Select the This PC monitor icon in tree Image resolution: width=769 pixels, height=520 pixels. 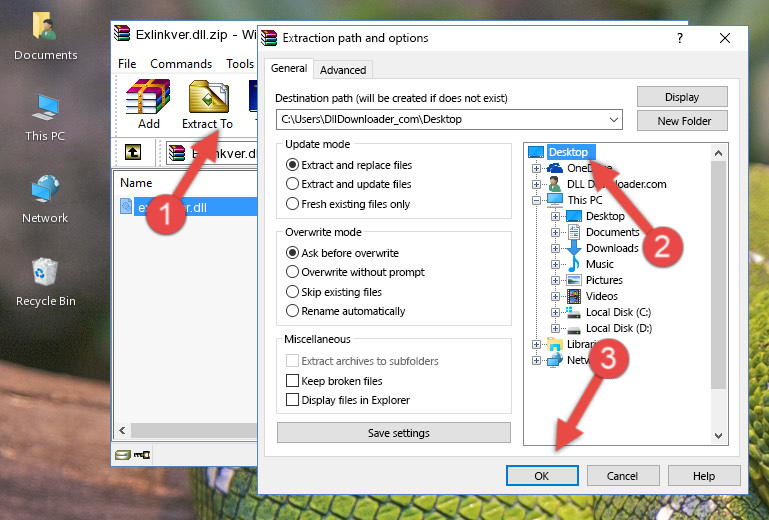(555, 200)
